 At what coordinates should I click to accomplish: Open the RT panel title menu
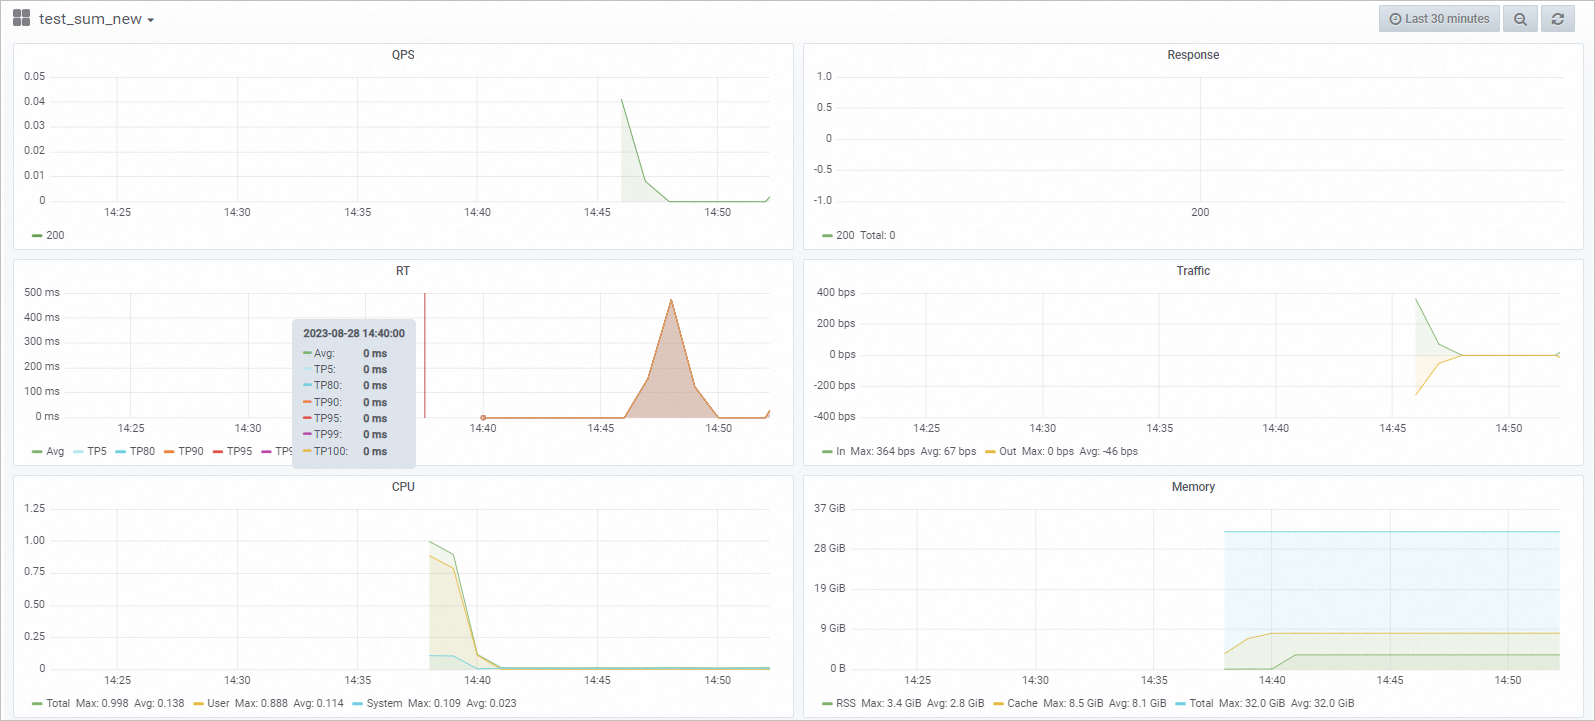(x=403, y=271)
